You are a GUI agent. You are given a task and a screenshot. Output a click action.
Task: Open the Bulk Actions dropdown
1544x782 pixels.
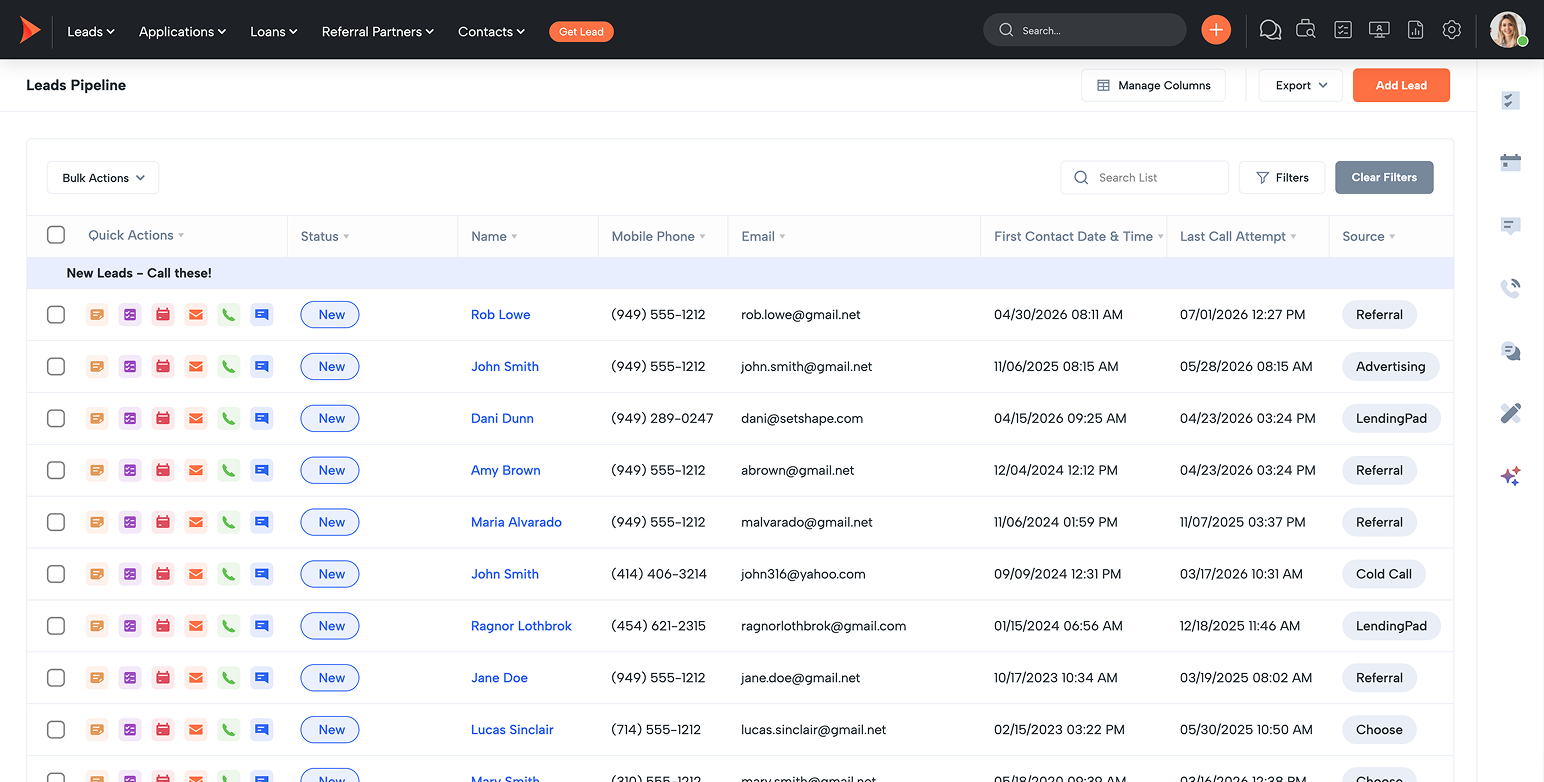click(x=103, y=178)
